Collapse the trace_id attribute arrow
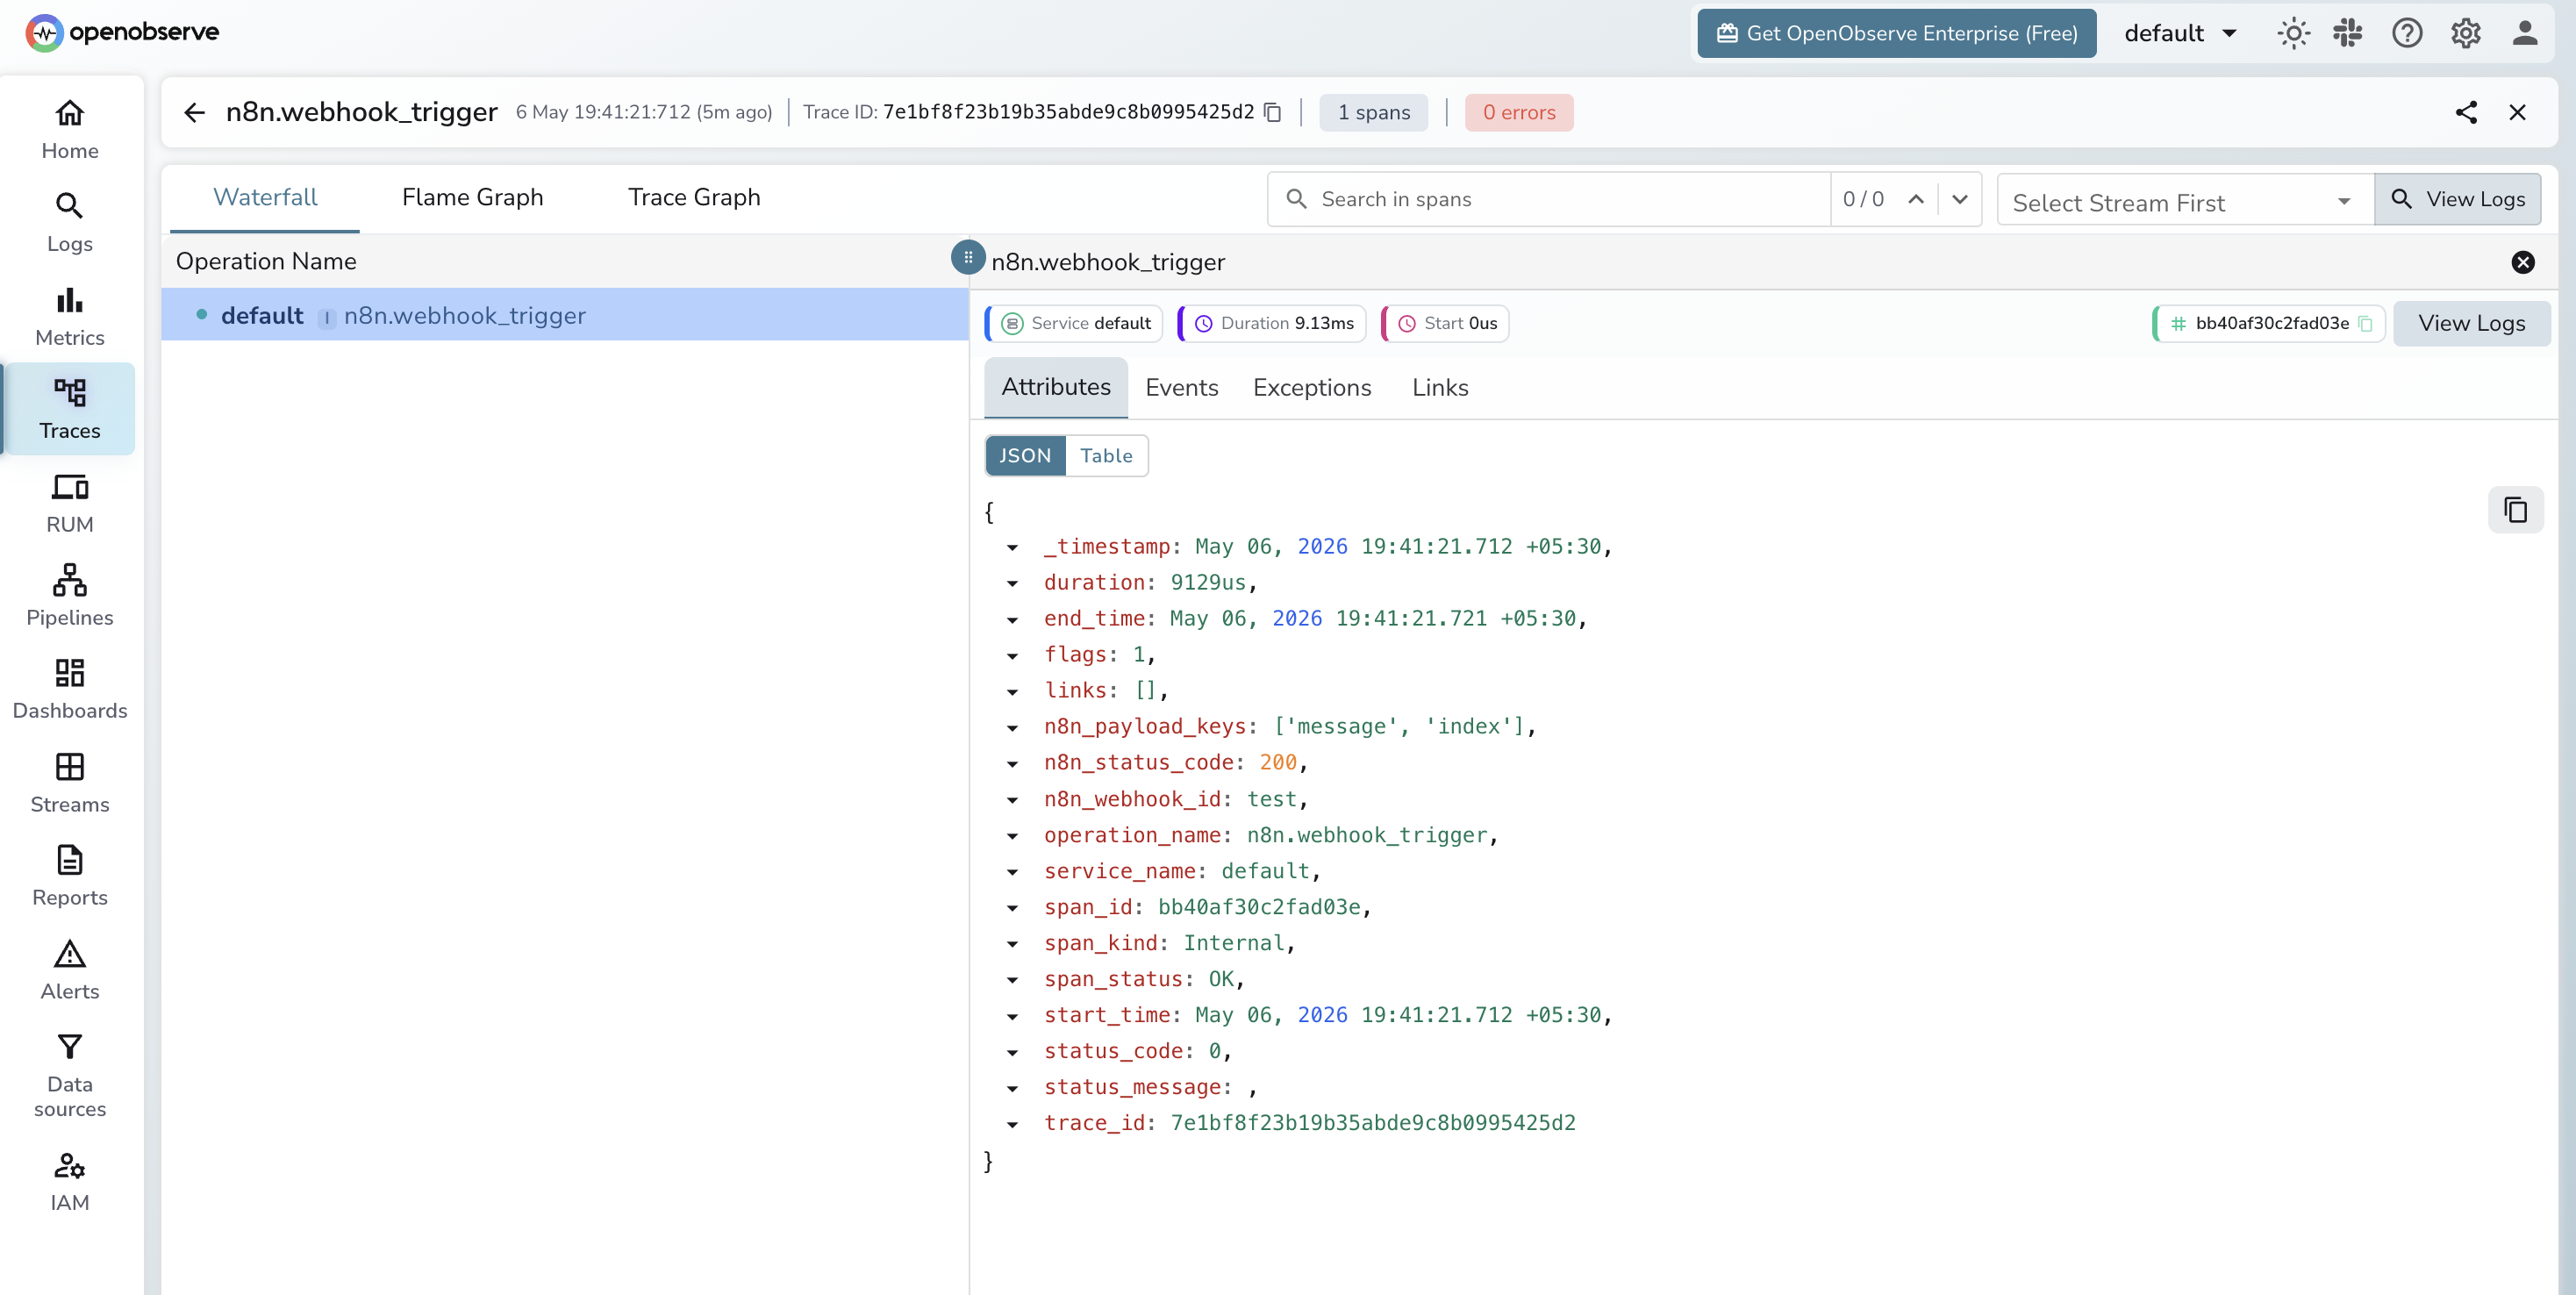Viewport: 2576px width, 1295px height. pos(1012,1125)
